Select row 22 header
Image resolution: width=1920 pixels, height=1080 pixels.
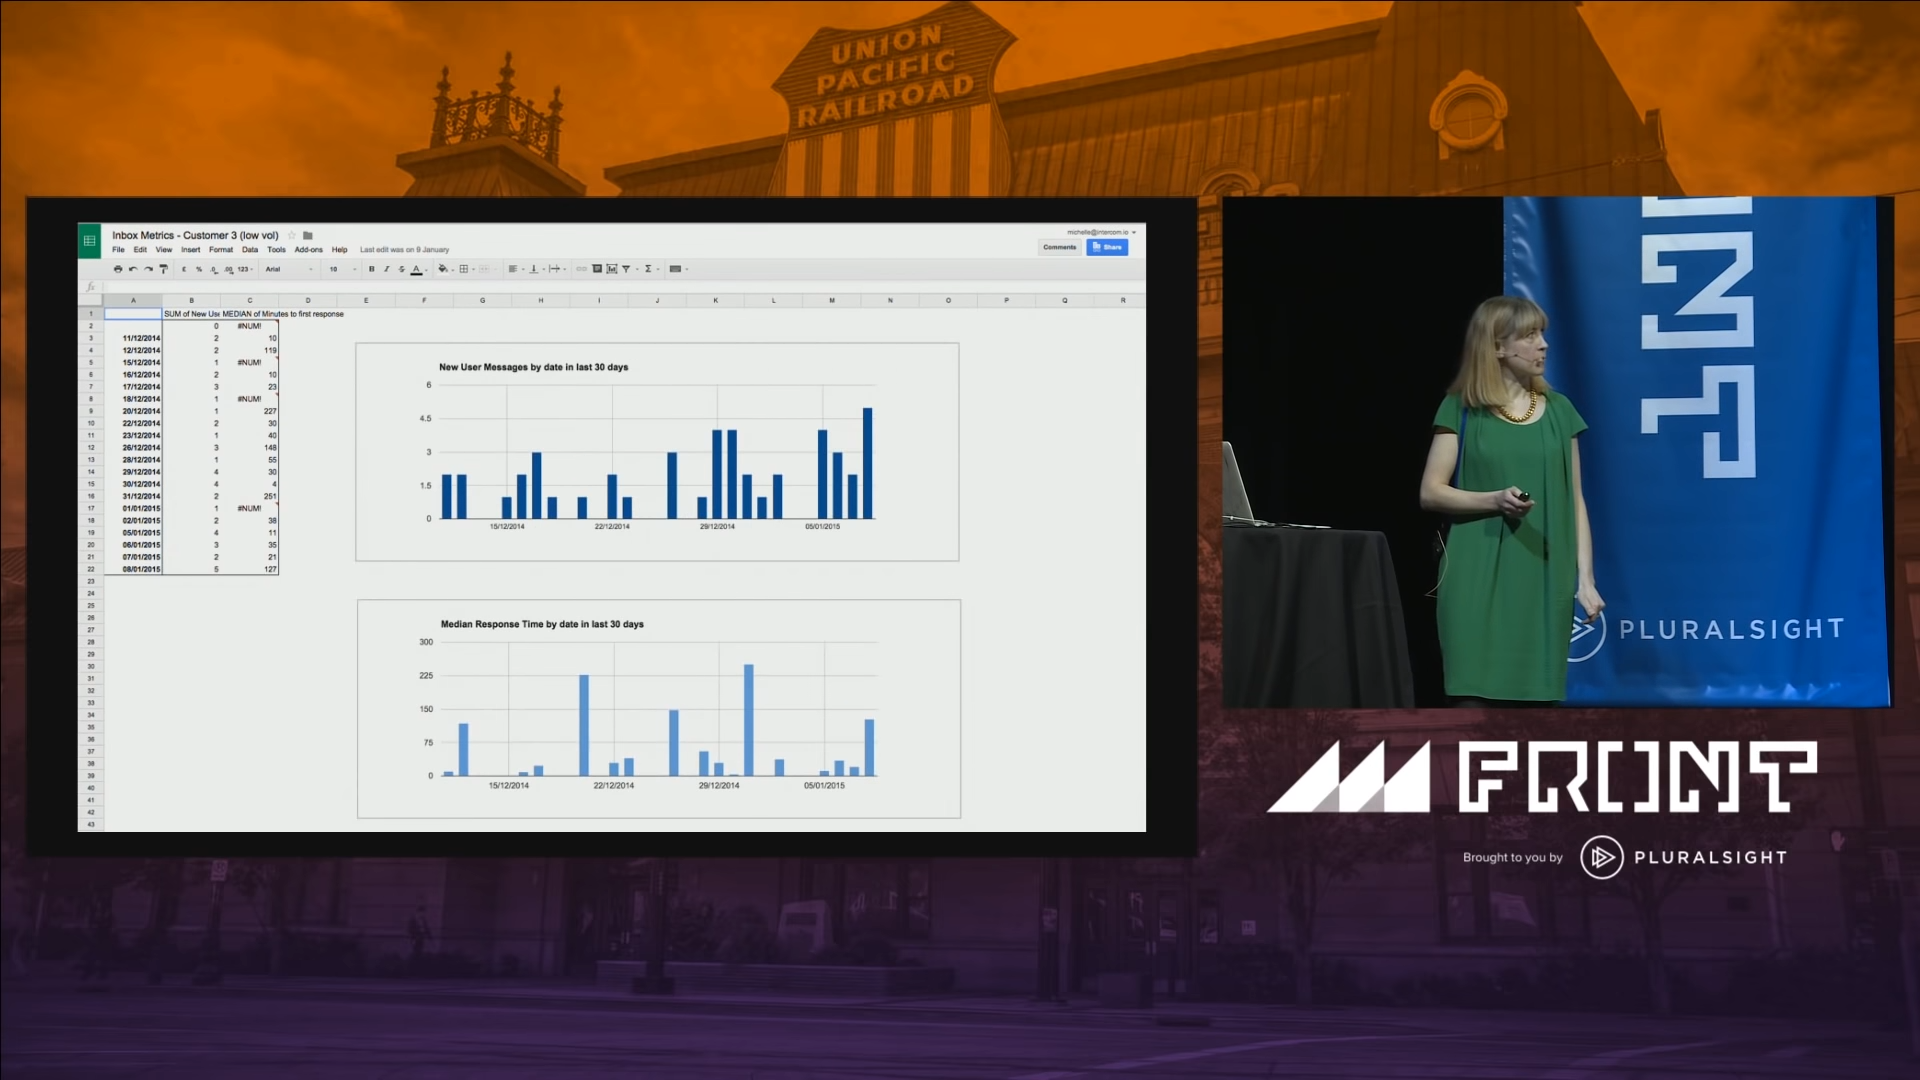[x=91, y=569]
